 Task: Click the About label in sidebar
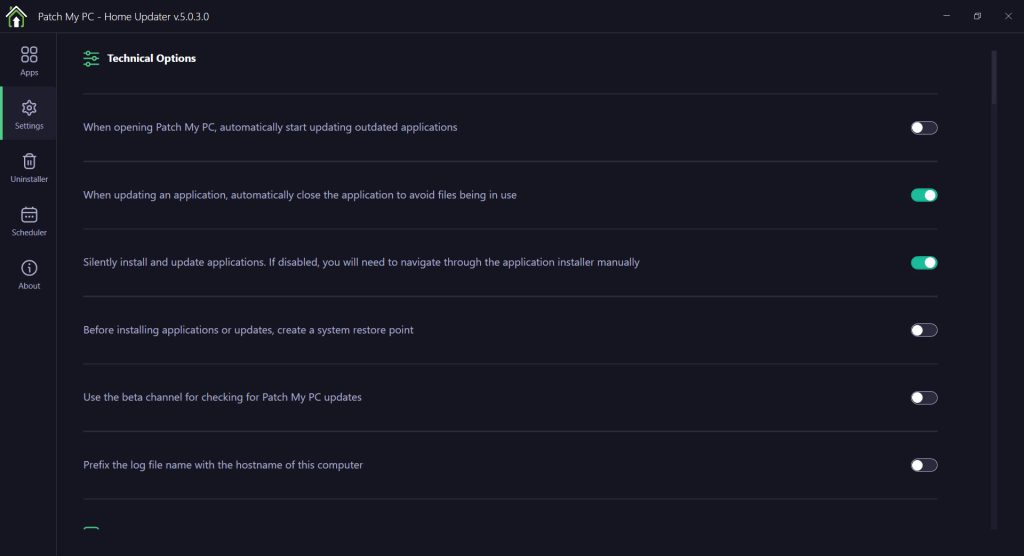click(29, 286)
